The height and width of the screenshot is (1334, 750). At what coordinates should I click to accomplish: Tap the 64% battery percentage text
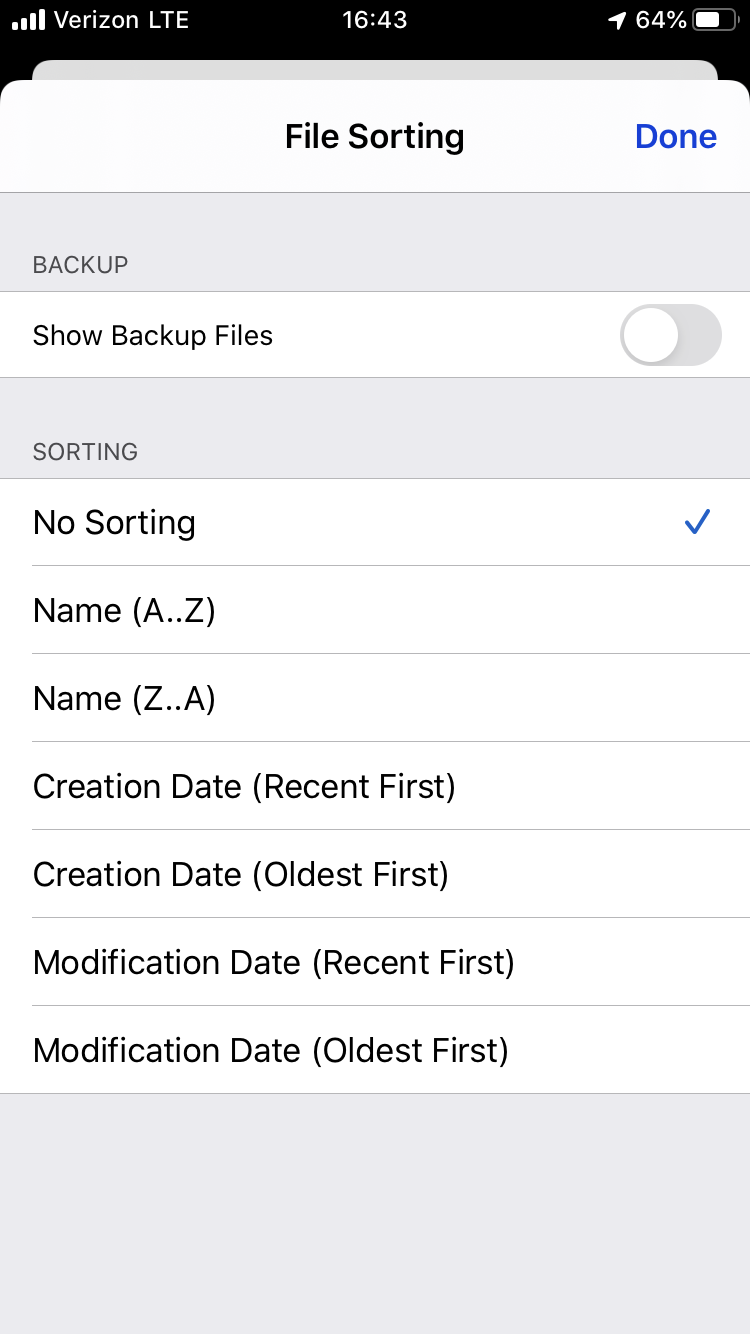click(x=662, y=19)
